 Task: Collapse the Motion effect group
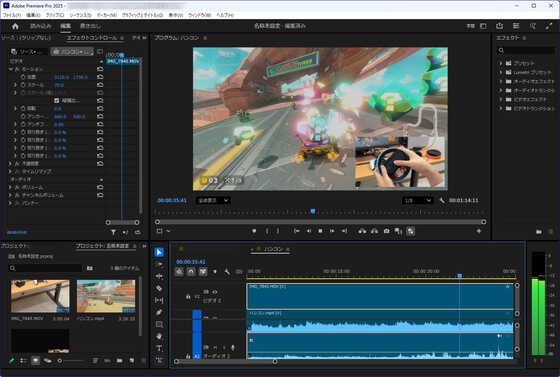click(11, 69)
